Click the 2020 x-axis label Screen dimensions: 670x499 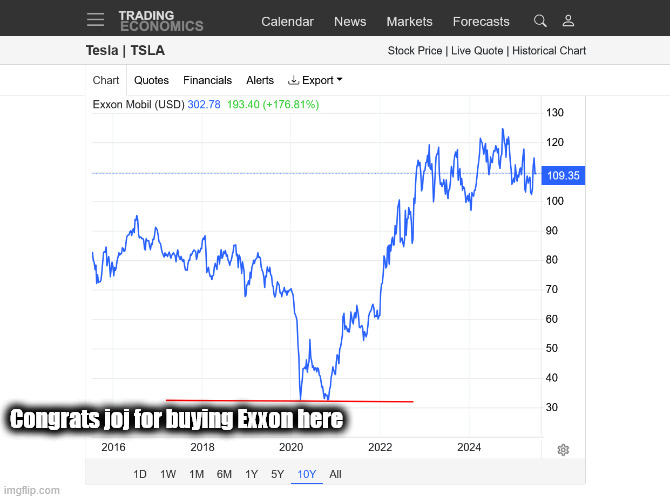[x=291, y=447]
